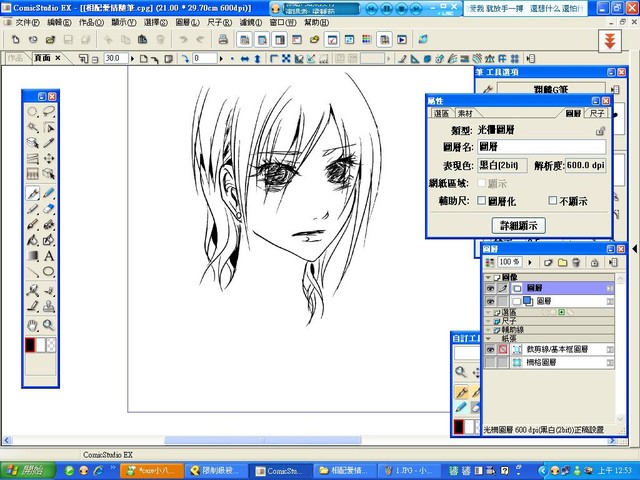Screen dimensions: 640x480
Task: Hide the selected top 圖層 layer
Action: (490, 288)
